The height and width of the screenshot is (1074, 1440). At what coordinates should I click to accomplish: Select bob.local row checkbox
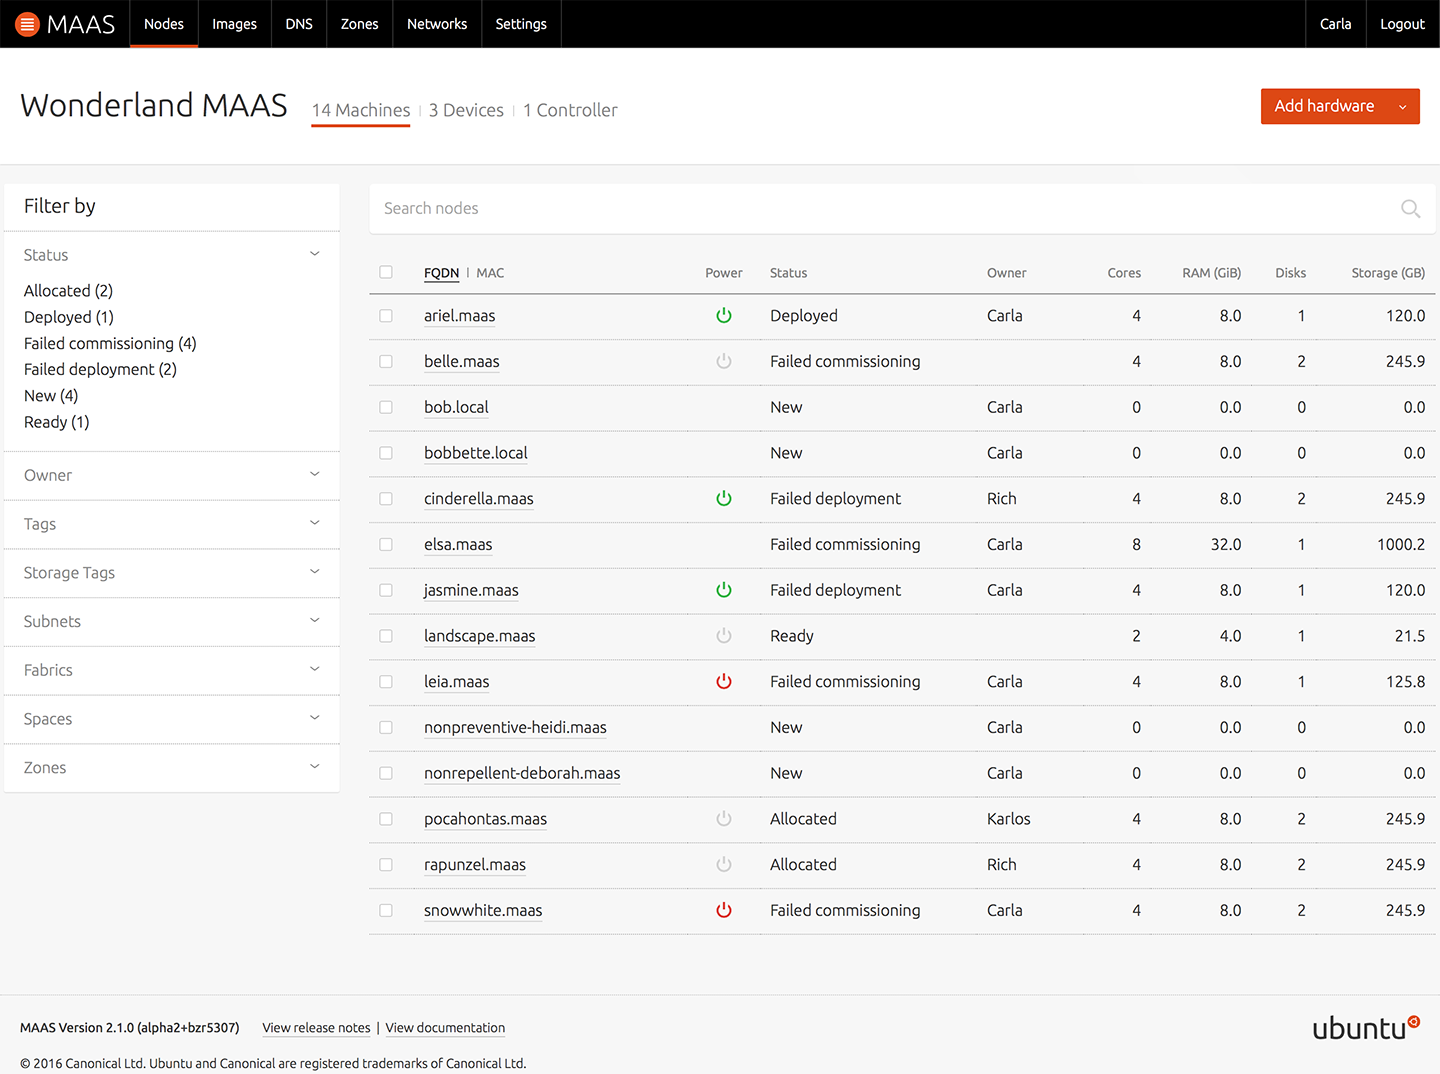pos(386,407)
